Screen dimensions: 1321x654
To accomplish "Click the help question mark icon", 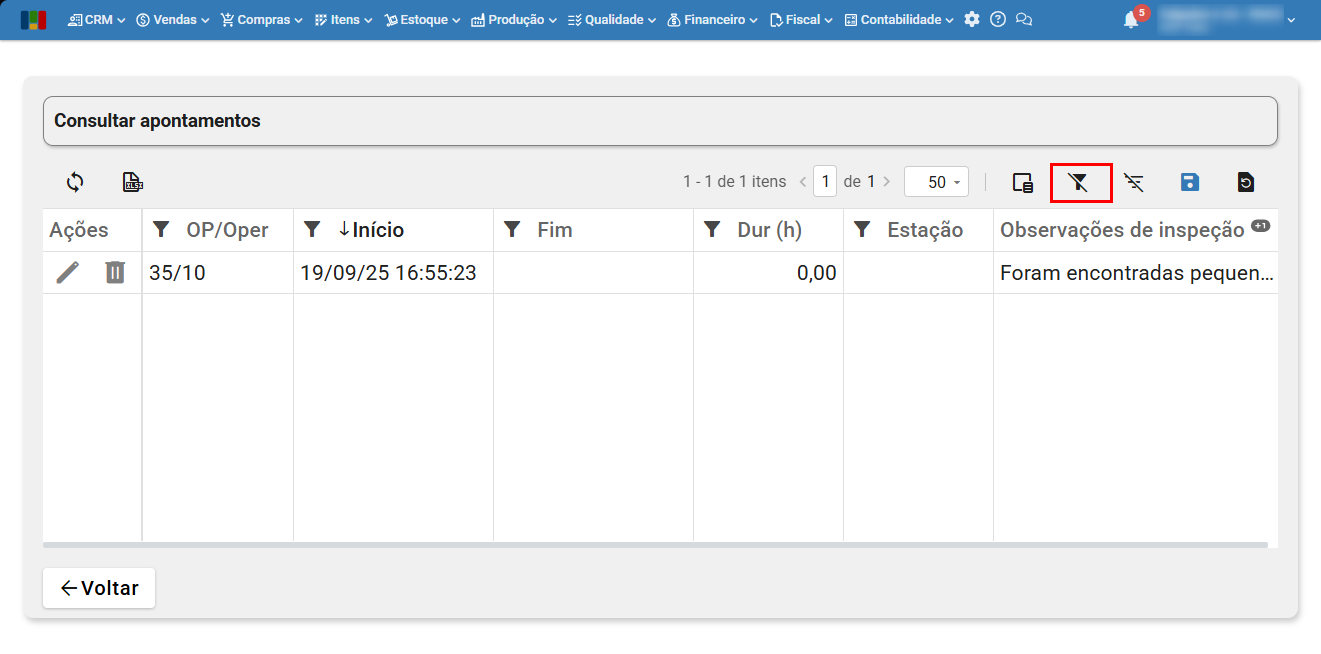I will pos(998,19).
